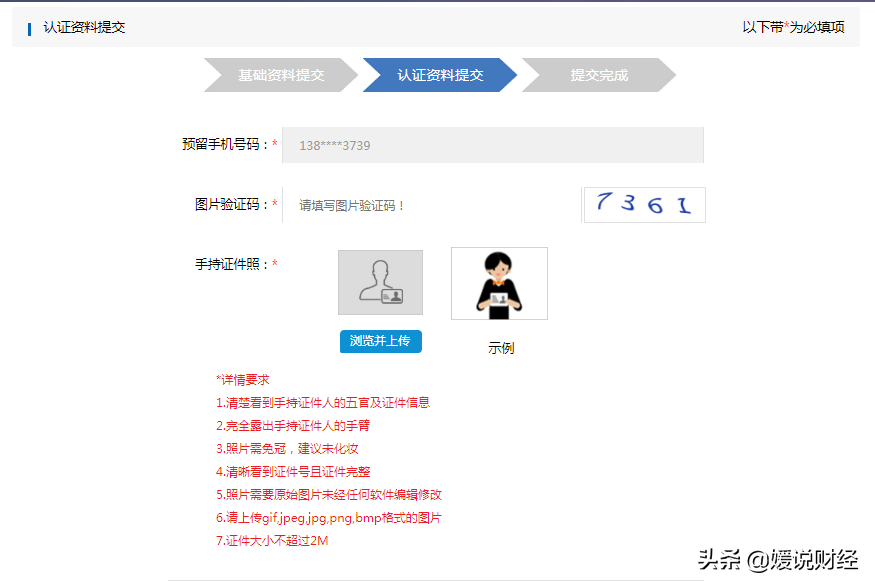Click requirement 1.清楚看到手持证件人的五官及证件信息
Image resolution: width=875 pixels, height=588 pixels.
tap(323, 403)
